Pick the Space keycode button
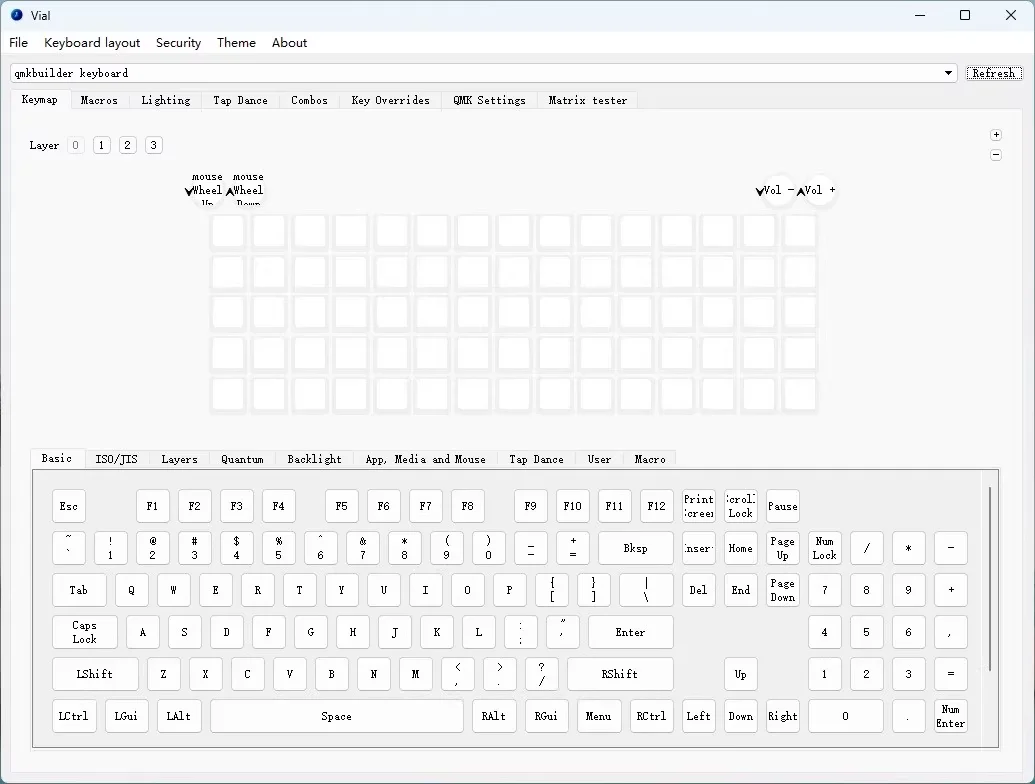 [336, 716]
